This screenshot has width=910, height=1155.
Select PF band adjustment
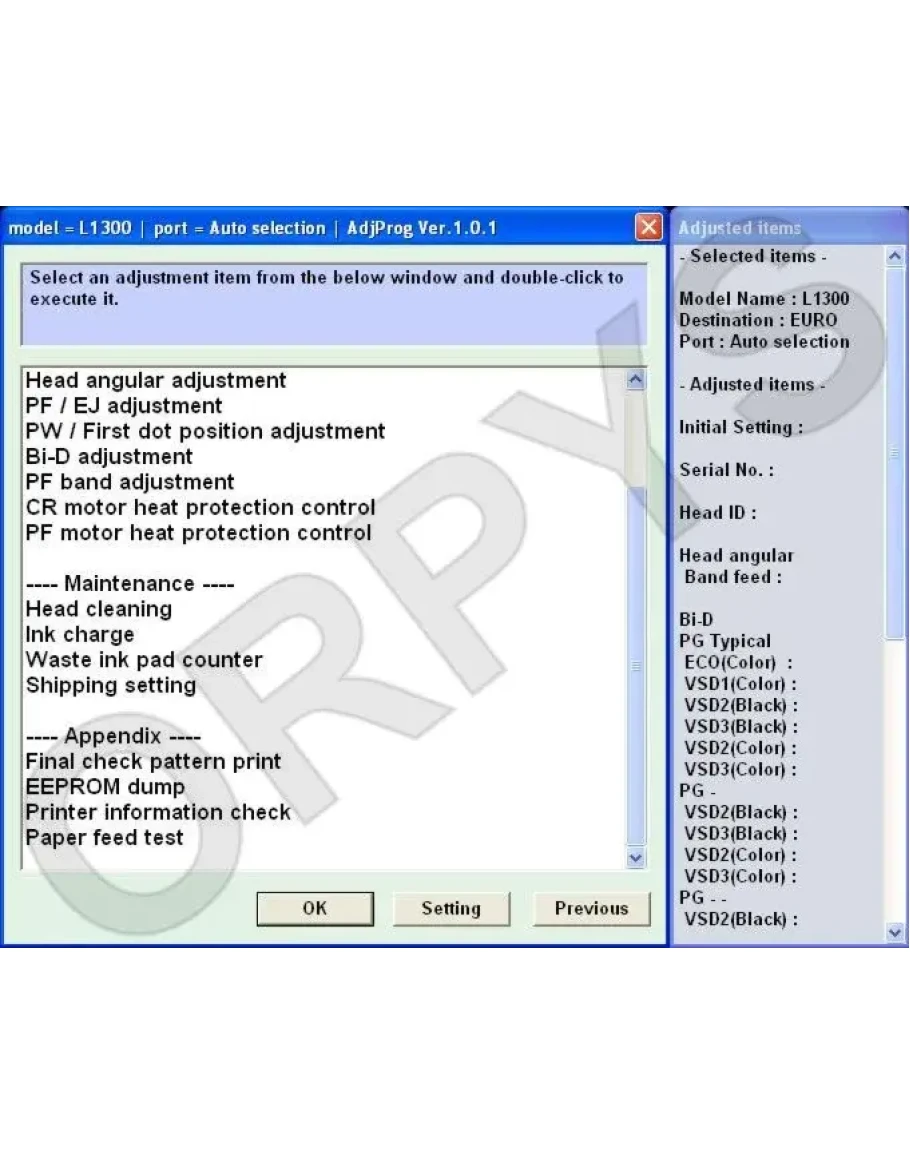[x=130, y=482]
